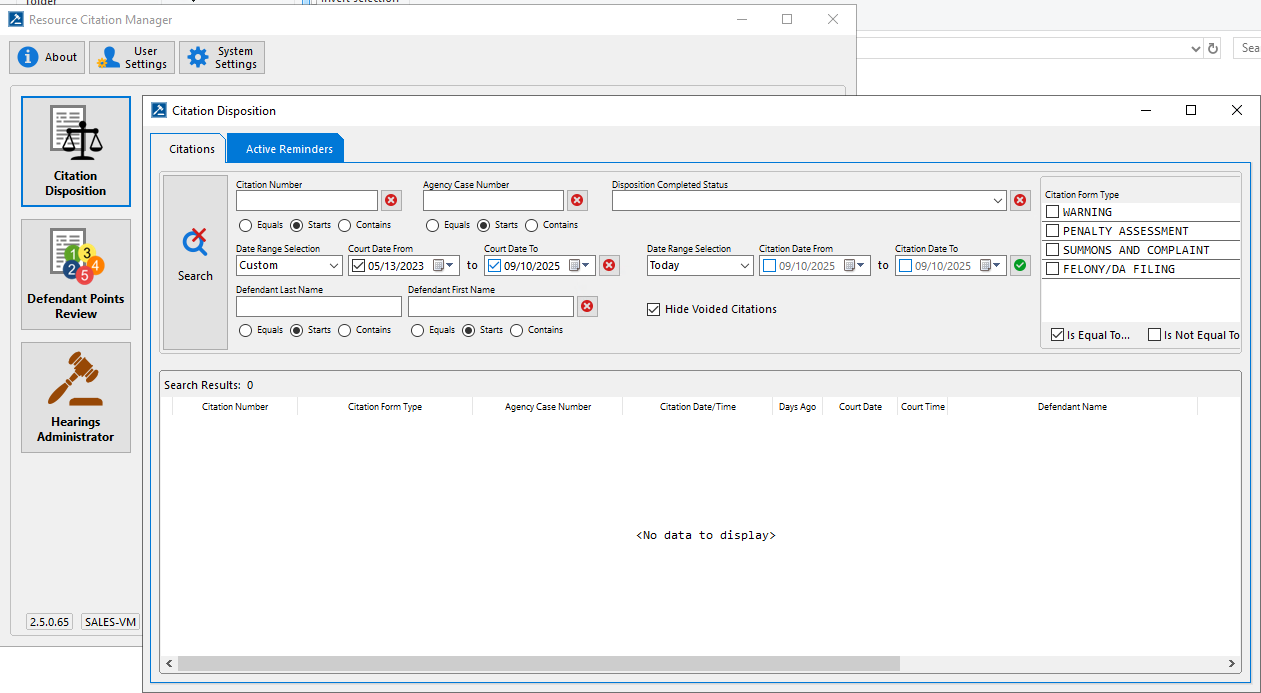This screenshot has height=693, width=1261.
Task: Click the horizontal scrollbar in results
Action: 538,663
